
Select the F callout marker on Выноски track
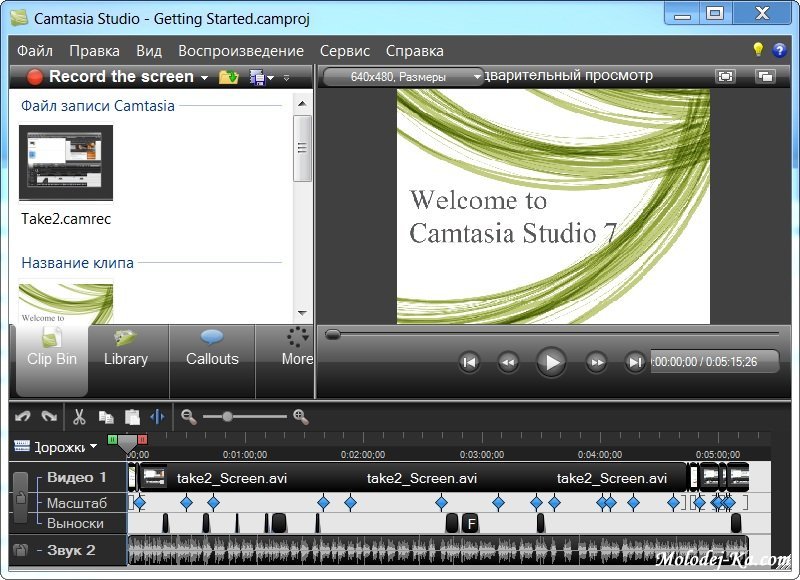[x=471, y=523]
